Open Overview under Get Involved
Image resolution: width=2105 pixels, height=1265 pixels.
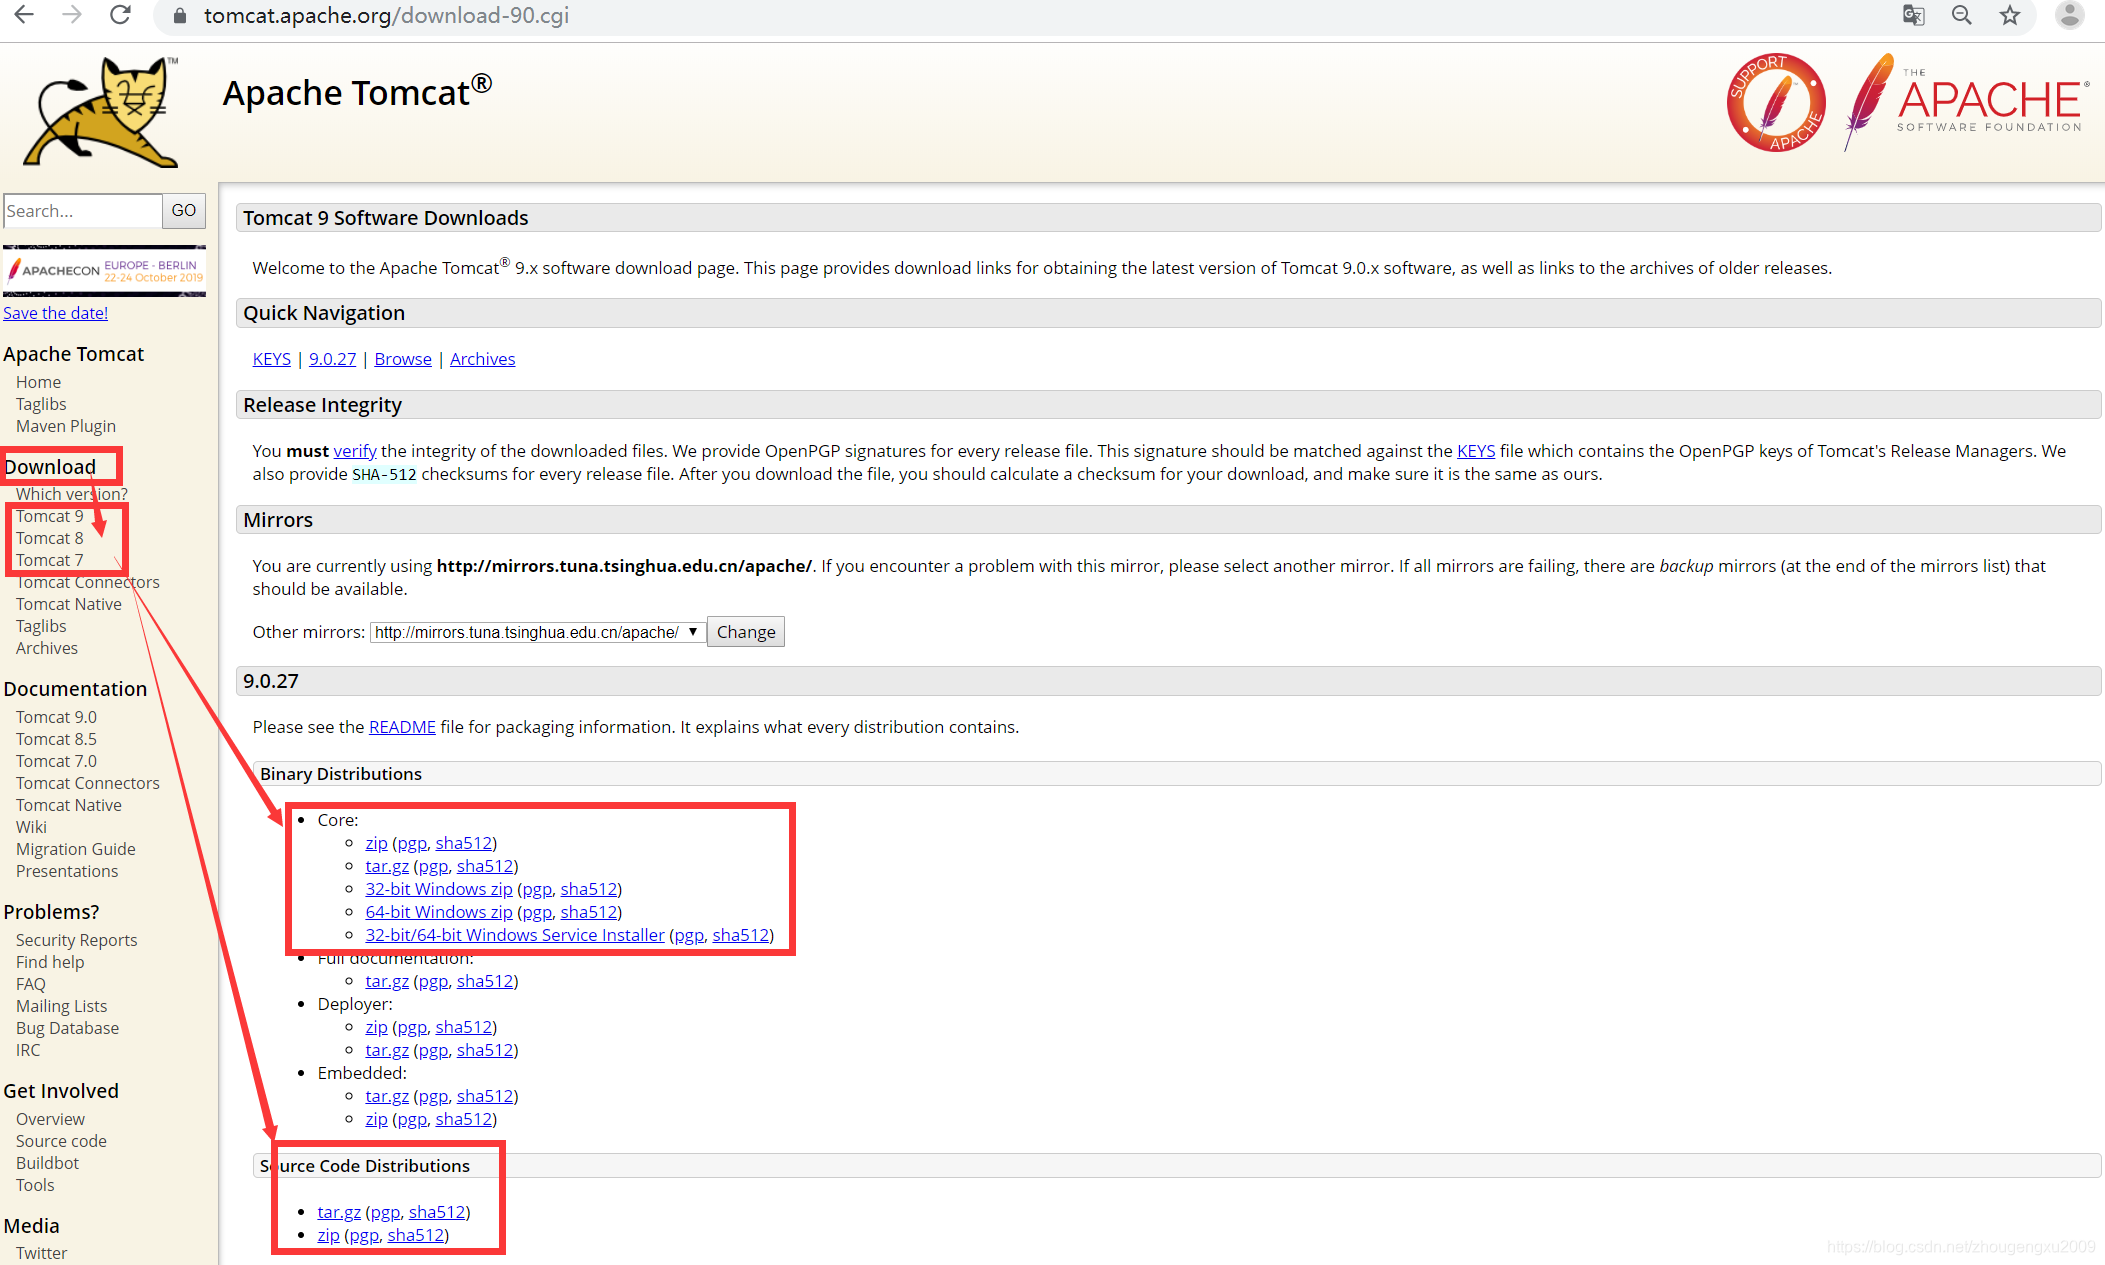tap(51, 1119)
